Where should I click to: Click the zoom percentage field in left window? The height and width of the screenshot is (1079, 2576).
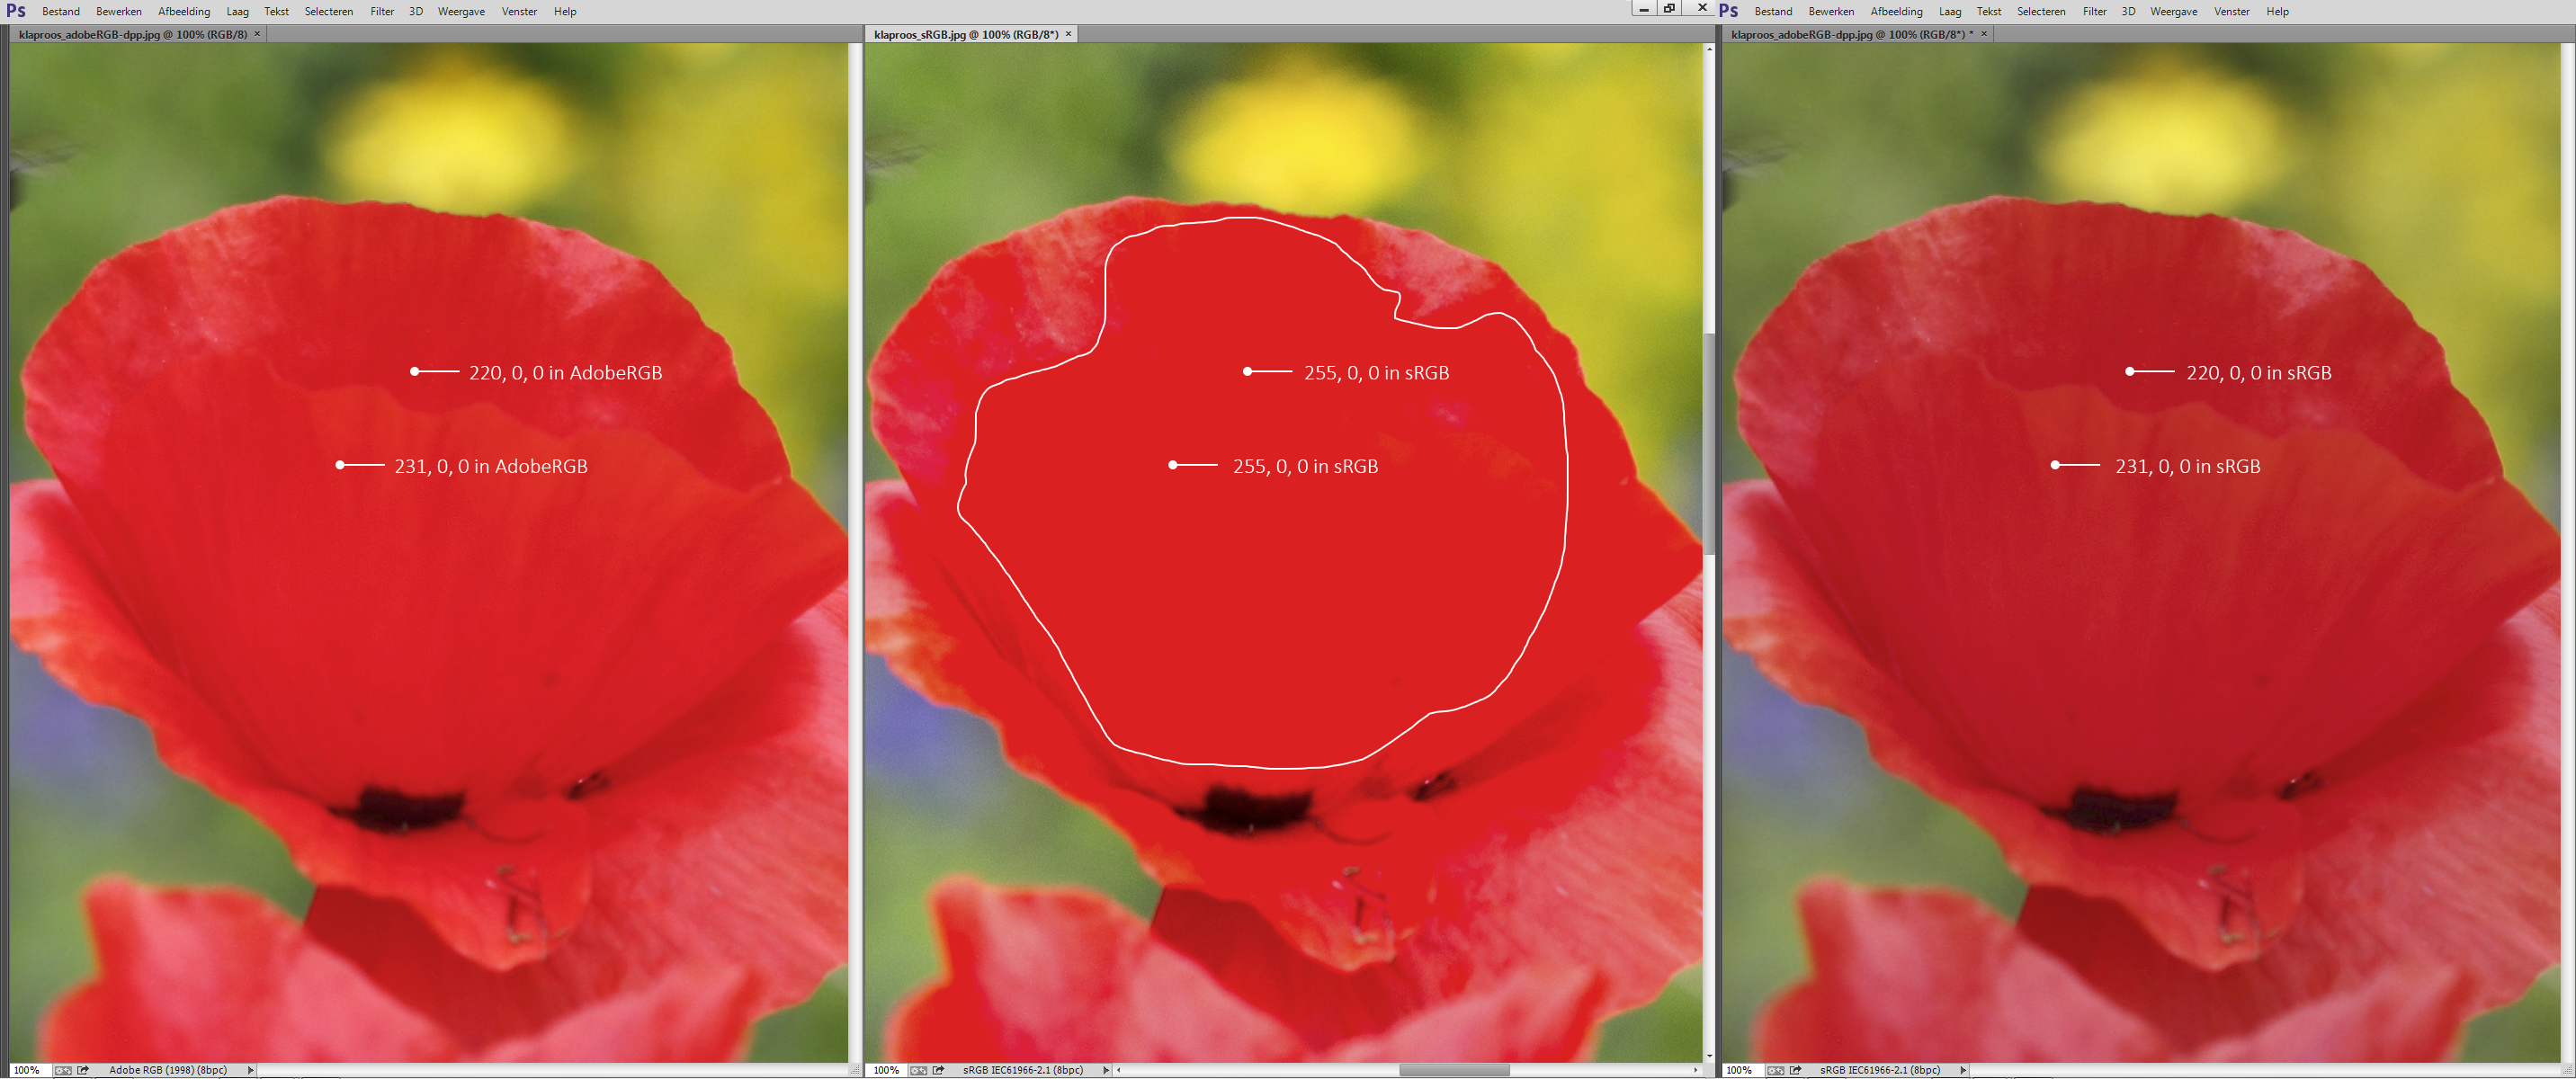coord(26,1070)
